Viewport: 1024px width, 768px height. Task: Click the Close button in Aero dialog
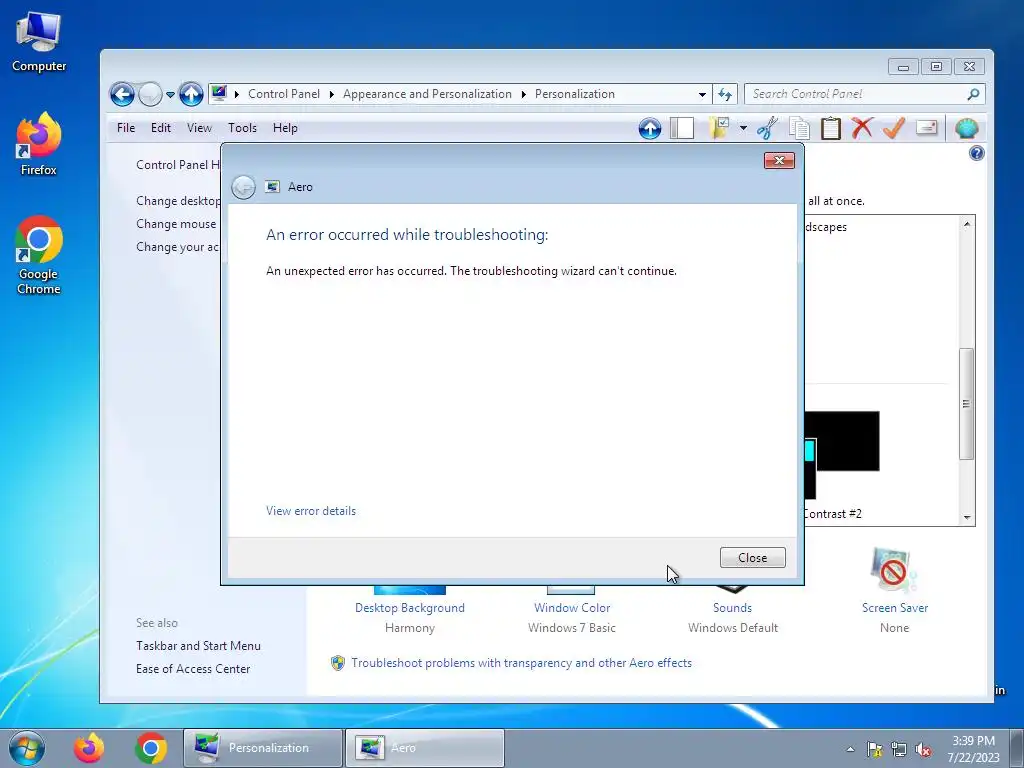point(752,558)
